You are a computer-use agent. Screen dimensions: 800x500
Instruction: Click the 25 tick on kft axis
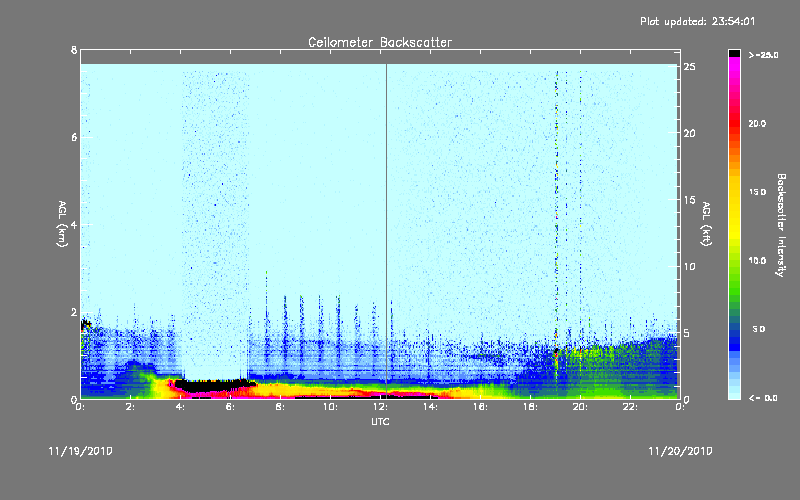689,67
